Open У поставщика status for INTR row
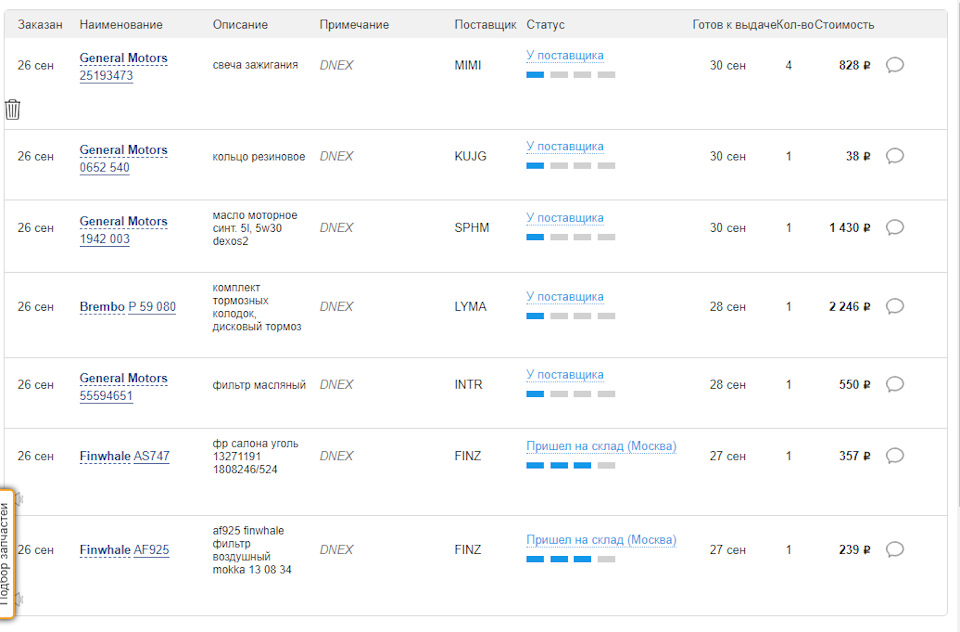The image size is (960, 632). click(564, 375)
